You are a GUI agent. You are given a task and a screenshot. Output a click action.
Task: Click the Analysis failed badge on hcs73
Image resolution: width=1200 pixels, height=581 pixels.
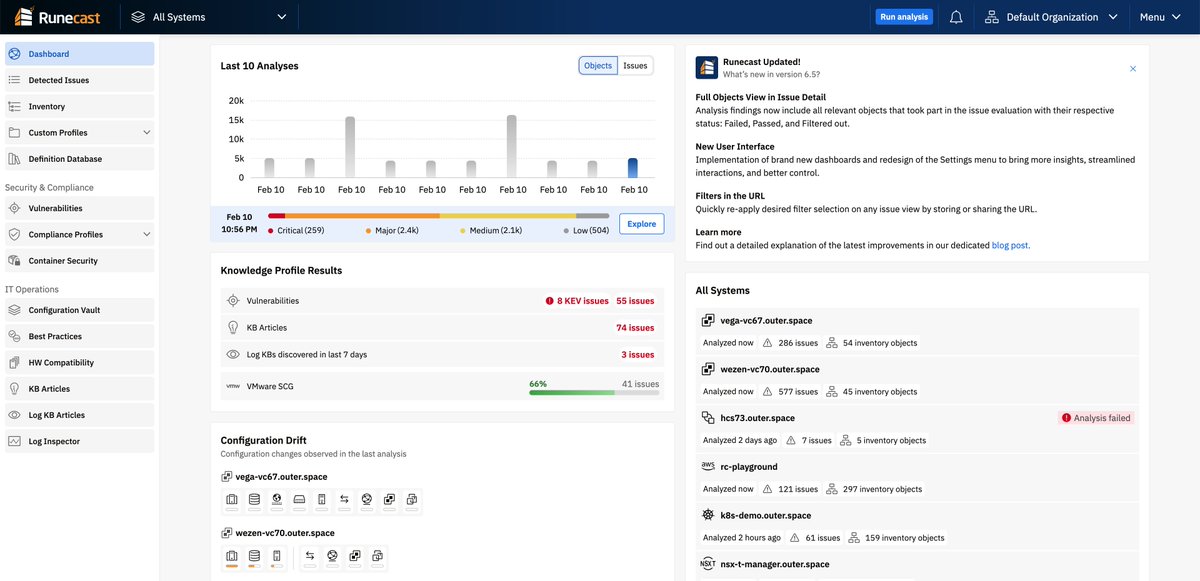click(1096, 418)
